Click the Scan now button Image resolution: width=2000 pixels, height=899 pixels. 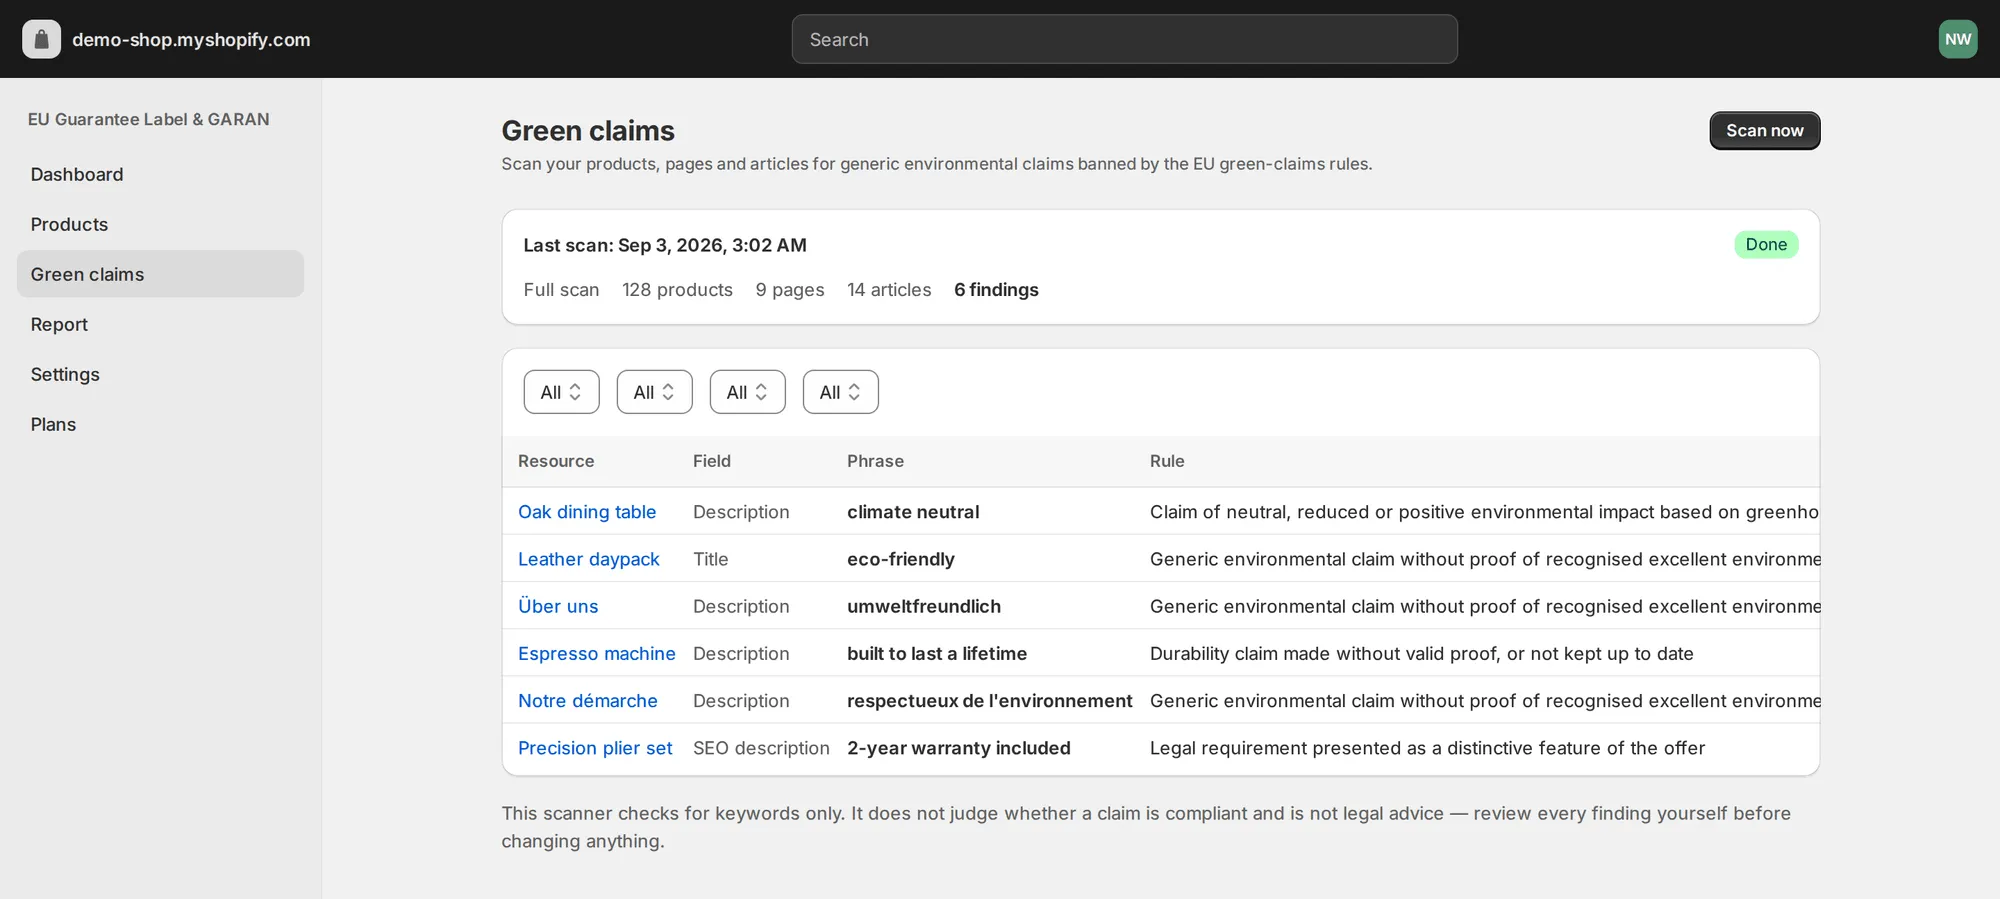[1764, 131]
